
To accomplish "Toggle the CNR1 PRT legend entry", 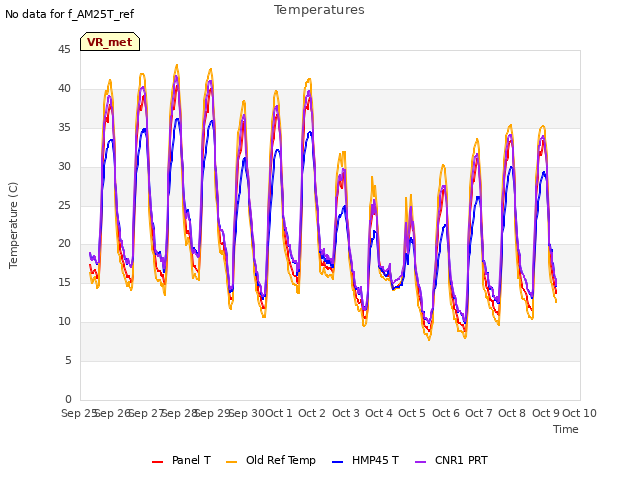I will (451, 460).
